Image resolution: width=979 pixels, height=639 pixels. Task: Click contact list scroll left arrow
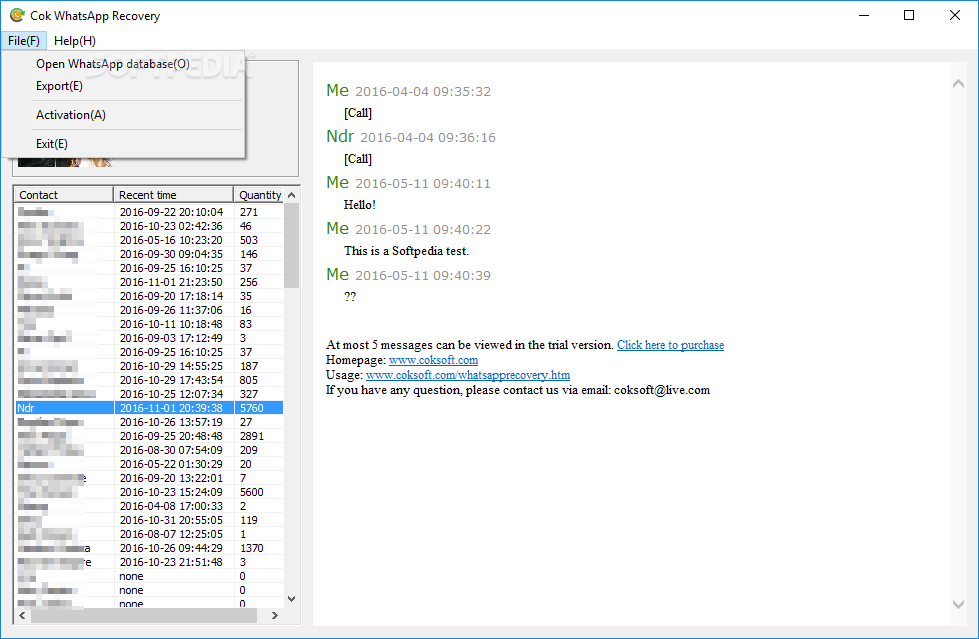(x=22, y=615)
